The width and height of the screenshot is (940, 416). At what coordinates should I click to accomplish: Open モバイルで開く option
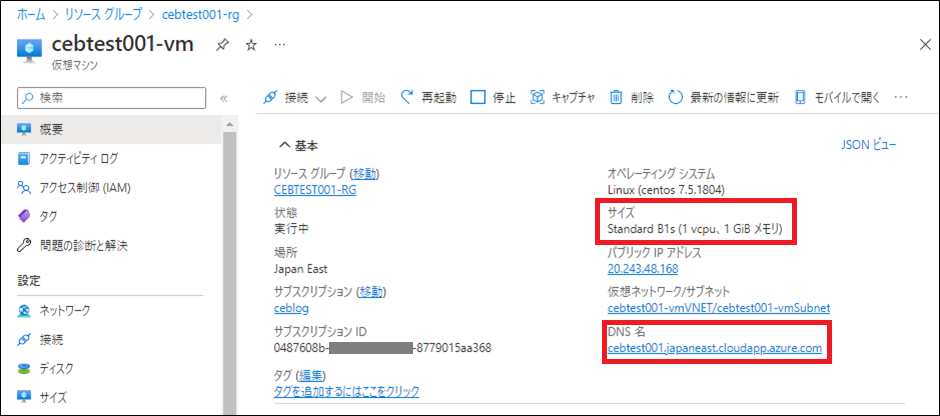pyautogui.click(x=838, y=98)
